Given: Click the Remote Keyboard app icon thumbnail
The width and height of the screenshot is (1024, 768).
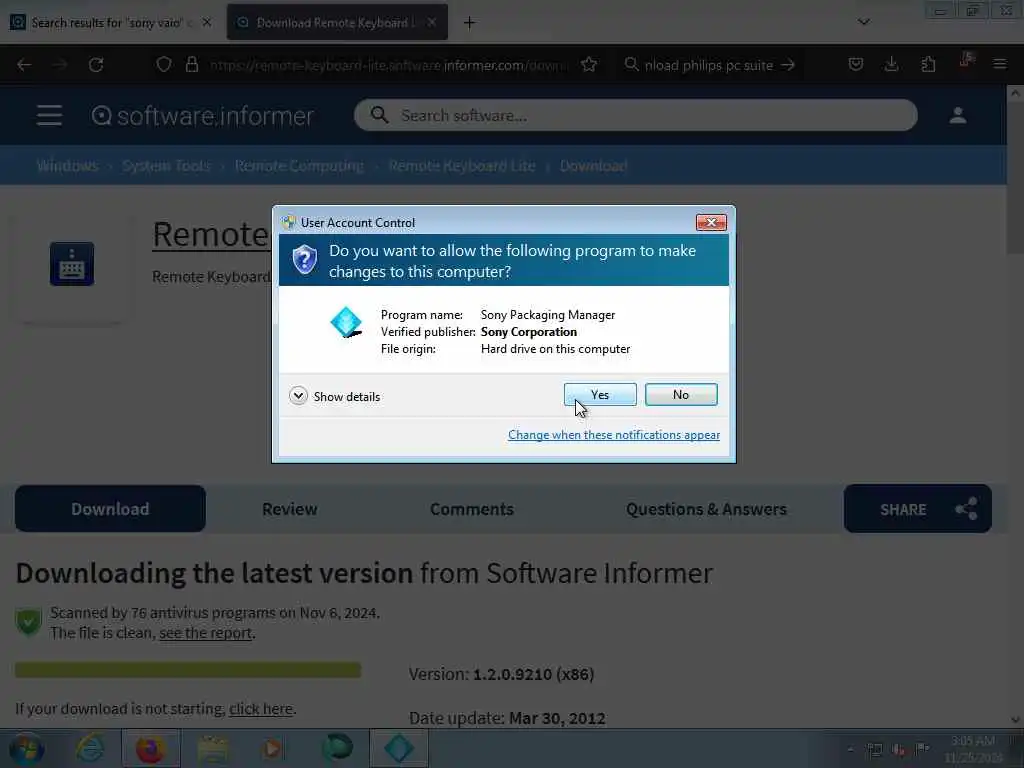Looking at the screenshot, I should pos(72,264).
